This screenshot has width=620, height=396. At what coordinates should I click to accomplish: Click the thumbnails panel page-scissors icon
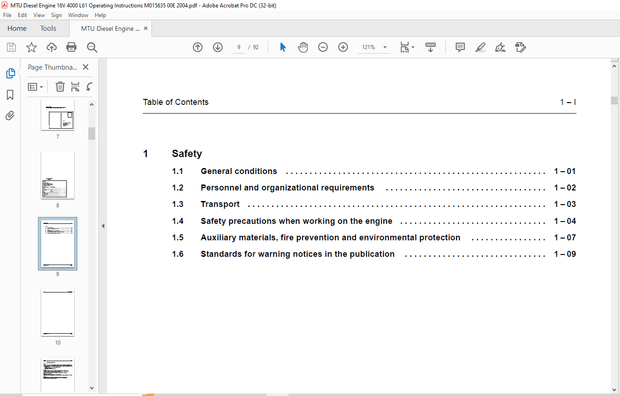[75, 87]
